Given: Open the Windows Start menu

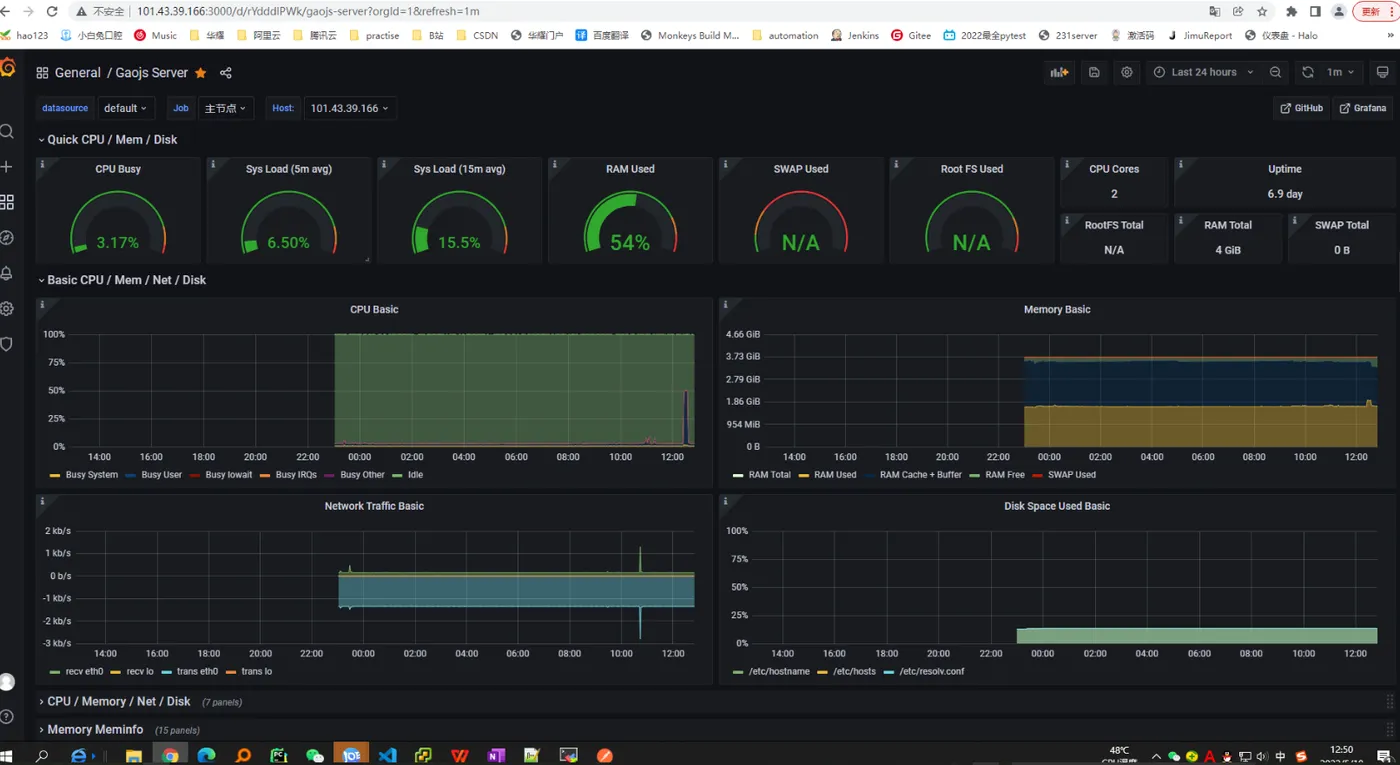Looking at the screenshot, I should pos(6,755).
